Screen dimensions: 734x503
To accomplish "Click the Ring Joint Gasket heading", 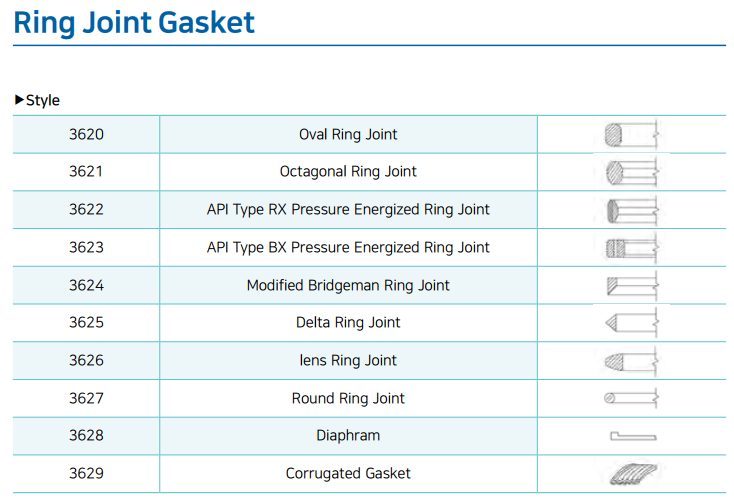I will (134, 22).
